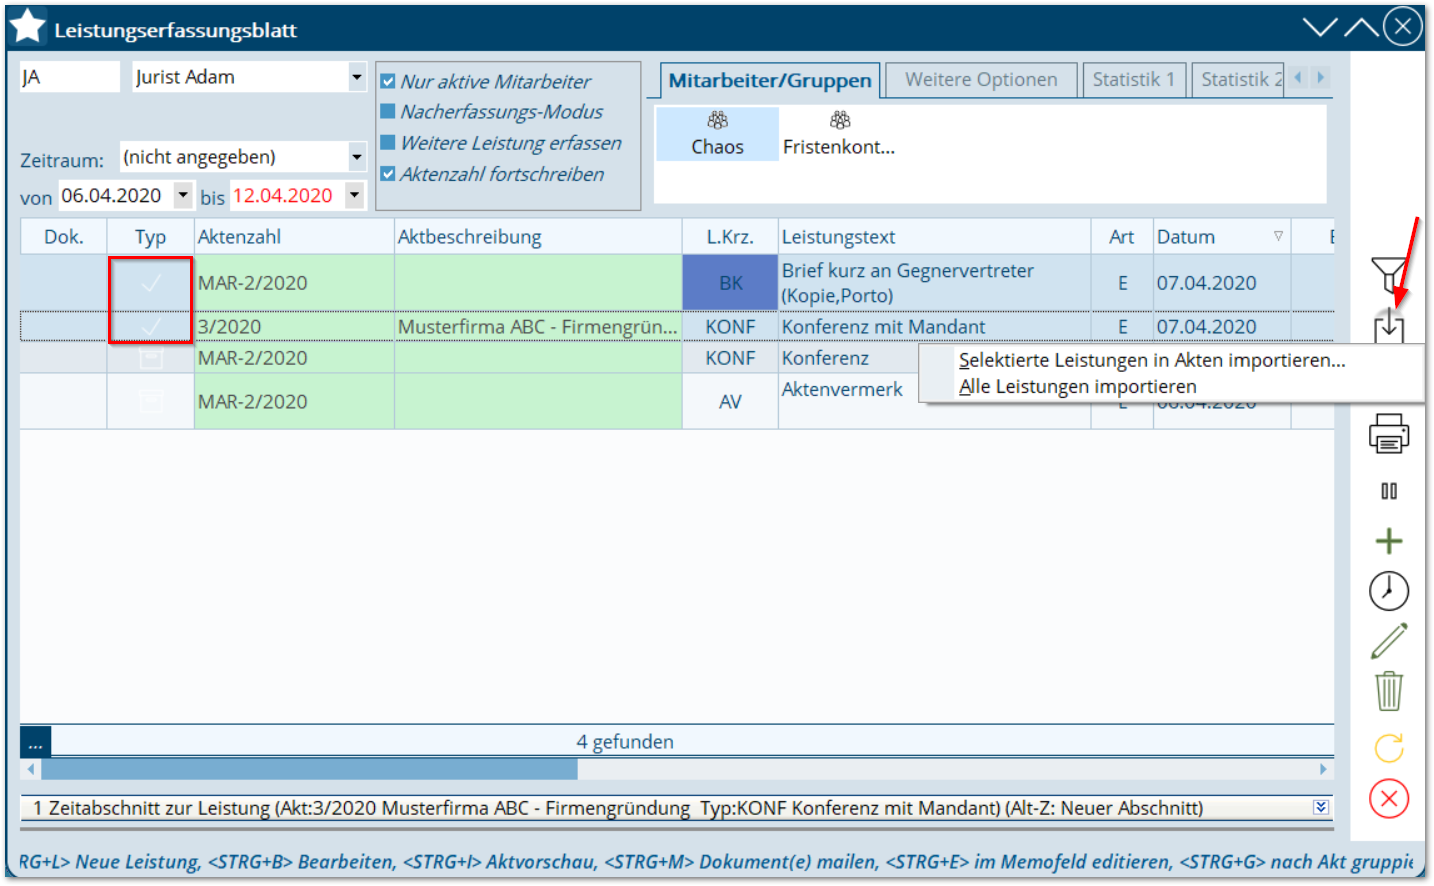Click Musterfirma ABC - Firmengrün... cell
The height and width of the screenshot is (886, 1434).
tap(538, 327)
